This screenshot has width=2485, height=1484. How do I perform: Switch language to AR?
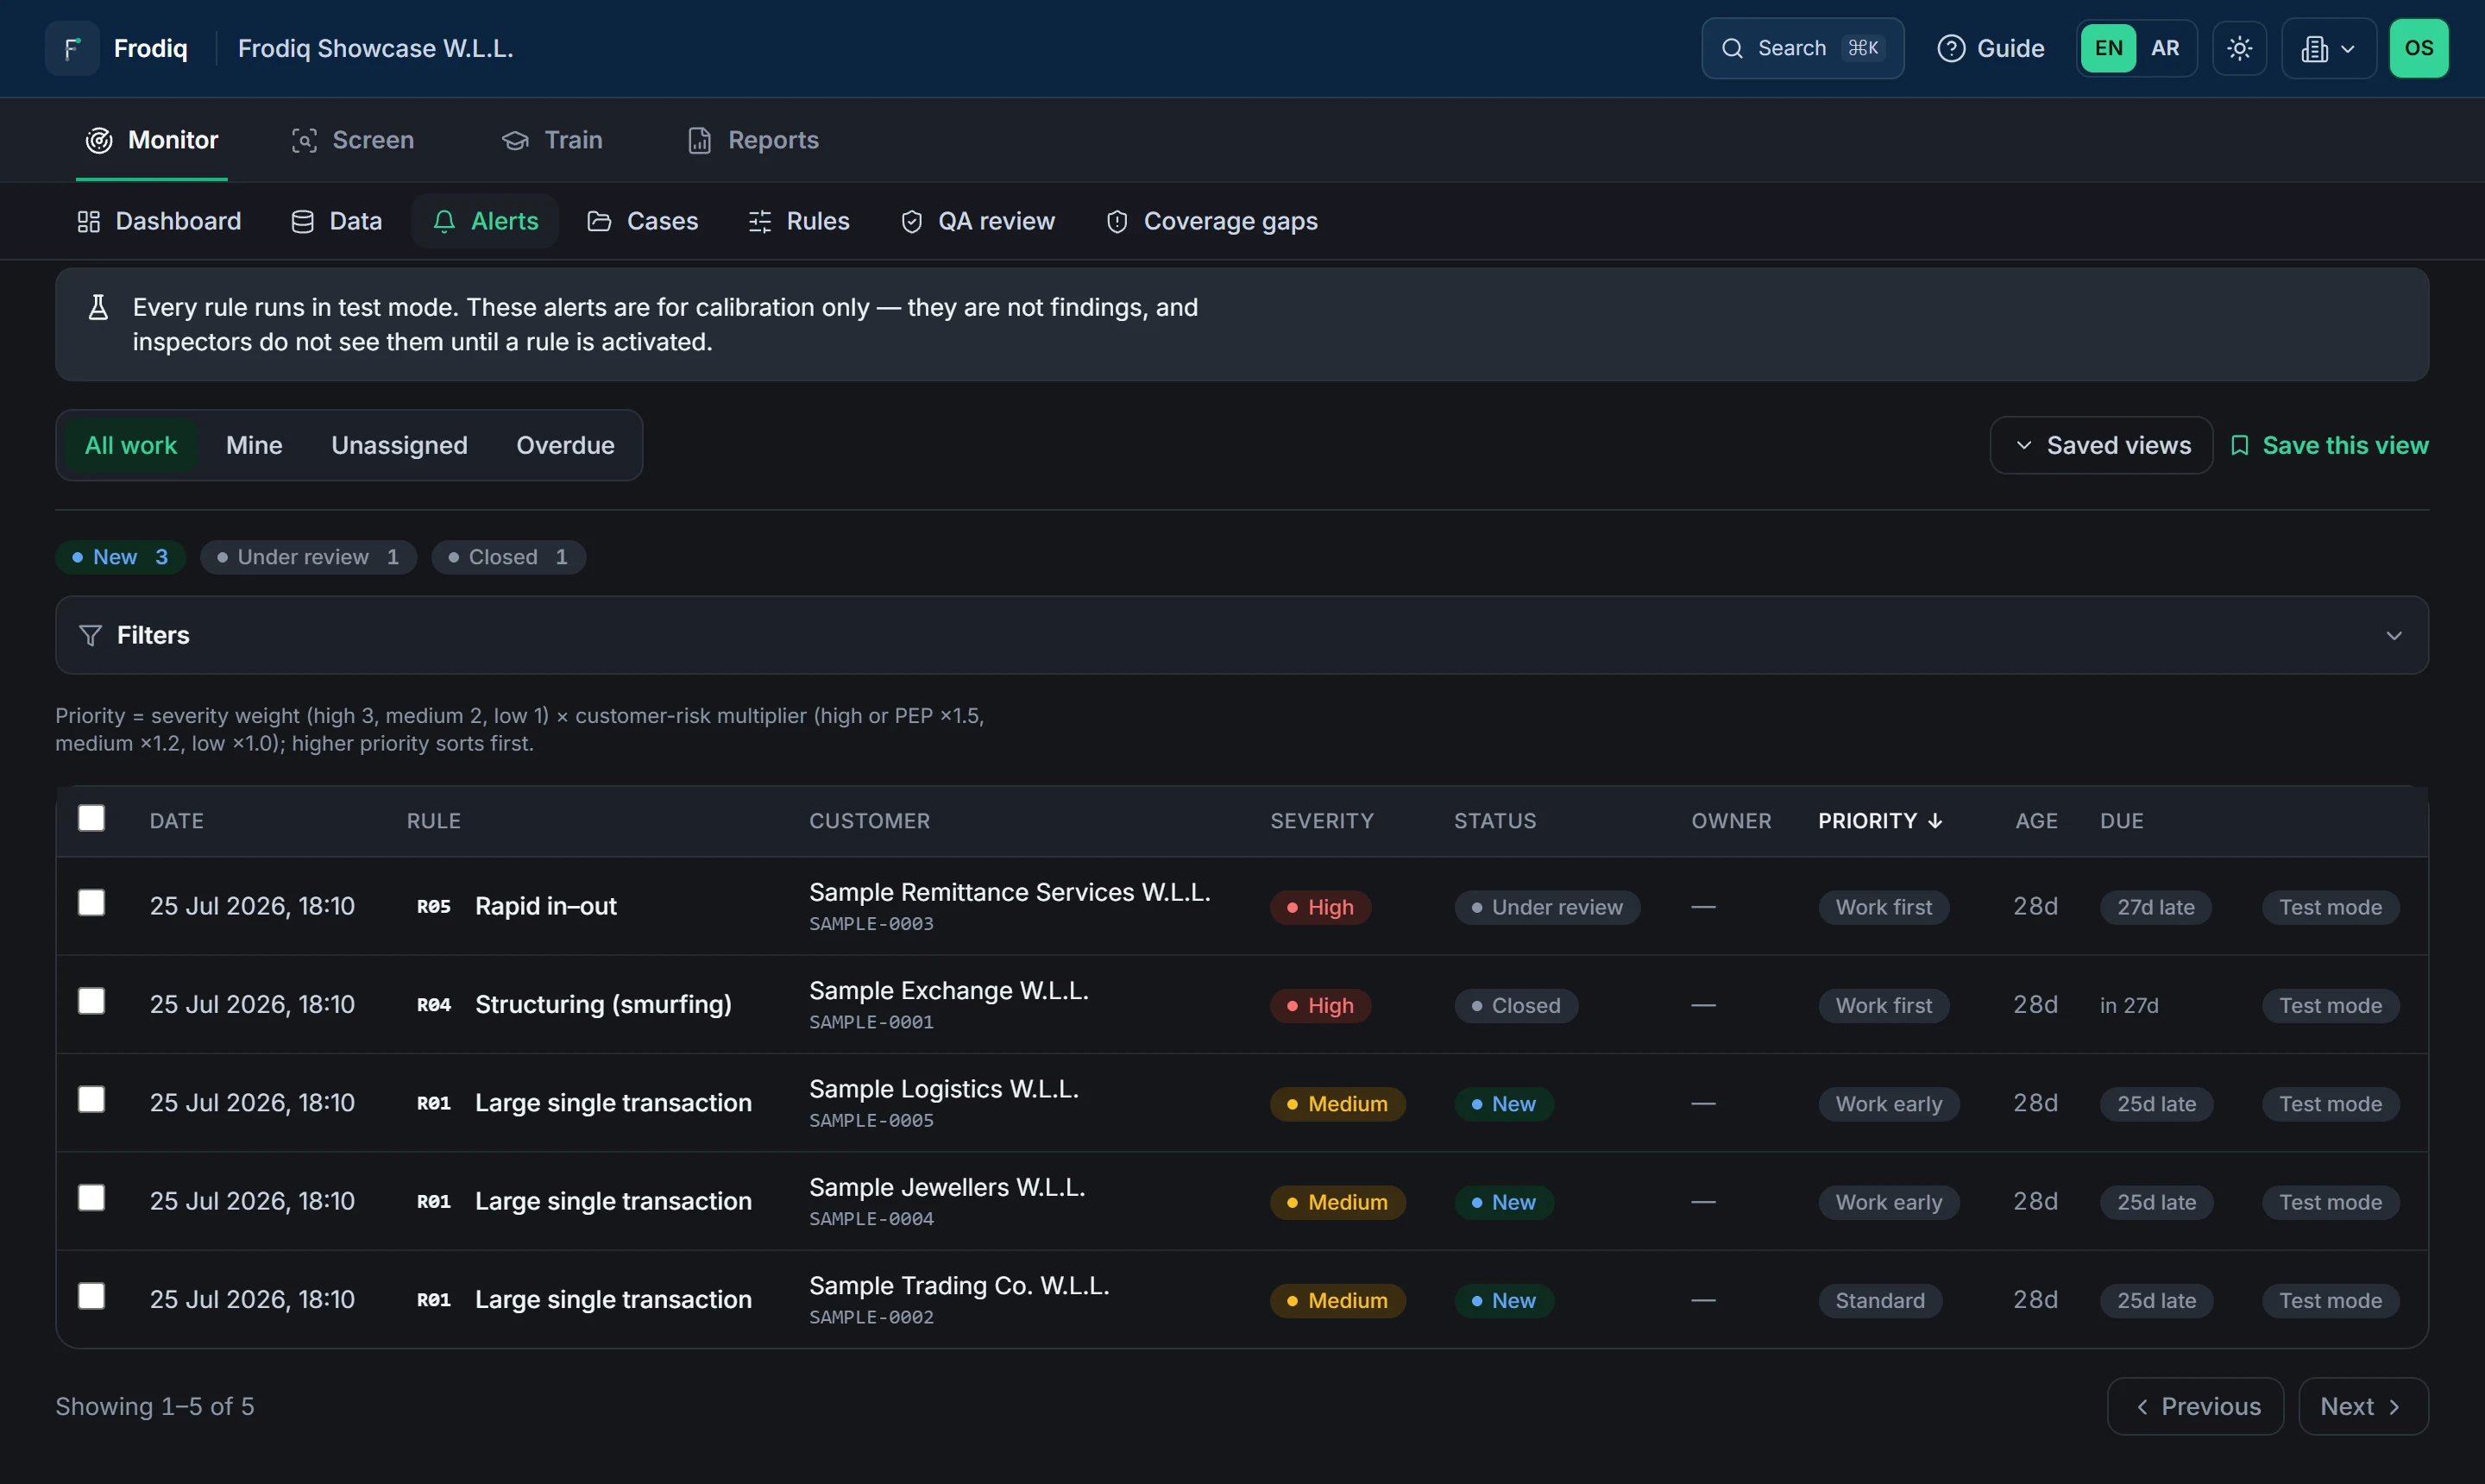click(2164, 48)
